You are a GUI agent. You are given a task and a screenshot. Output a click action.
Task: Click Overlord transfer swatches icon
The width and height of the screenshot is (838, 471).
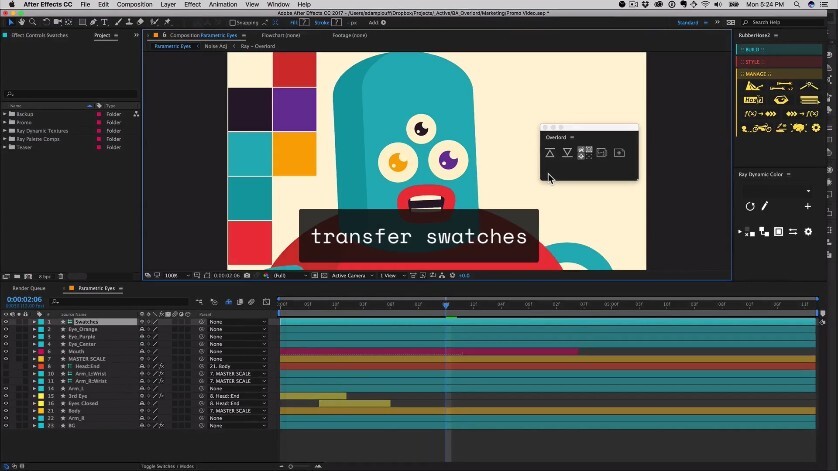click(x=585, y=153)
